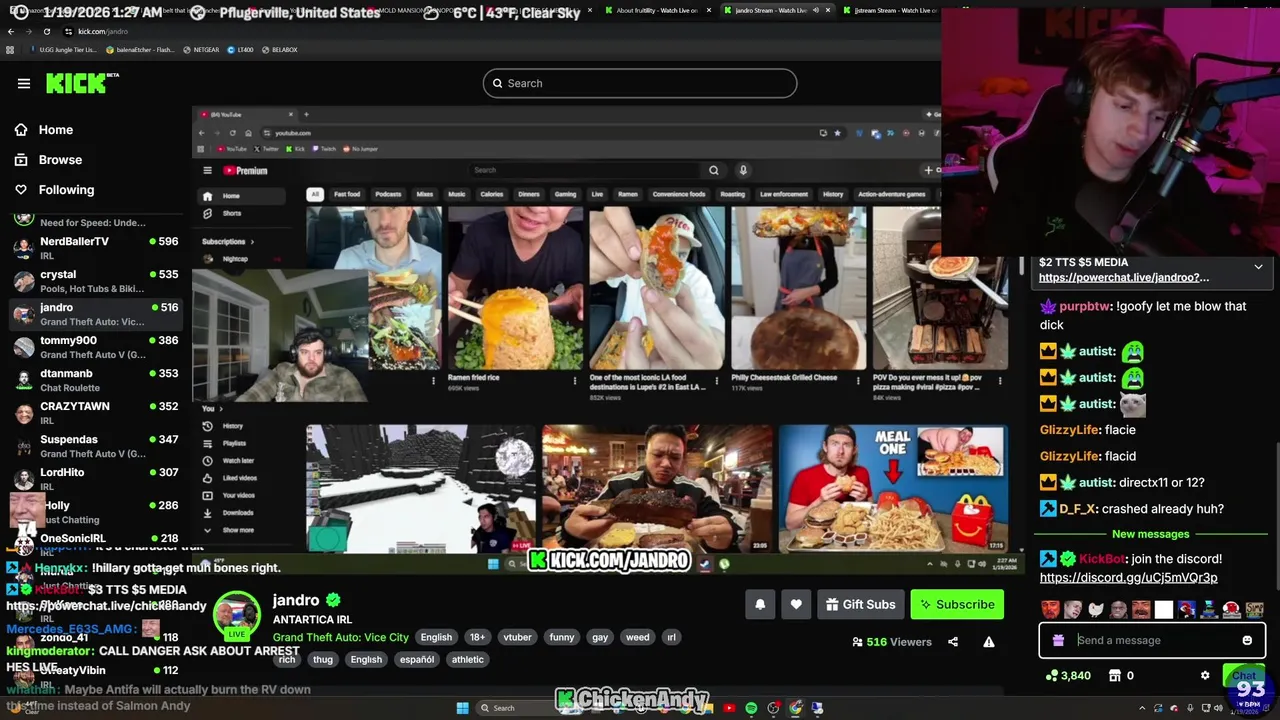Click New messages indicator in chat

coord(1150,534)
